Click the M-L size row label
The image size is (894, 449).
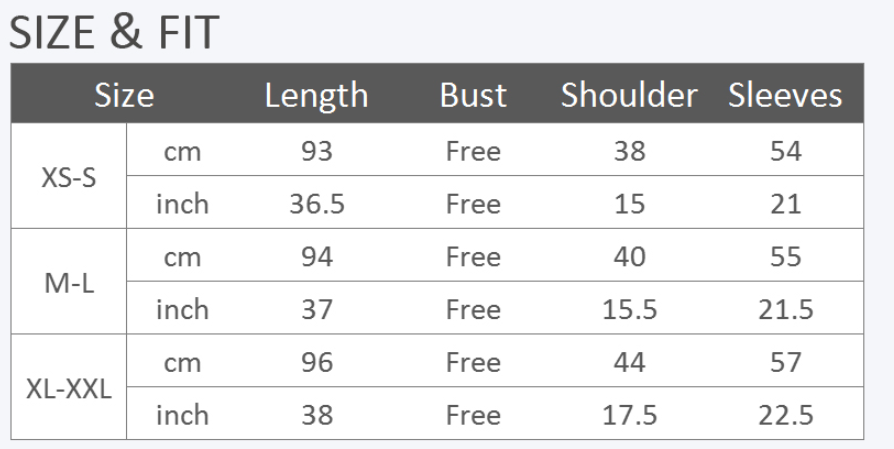pos(69,283)
